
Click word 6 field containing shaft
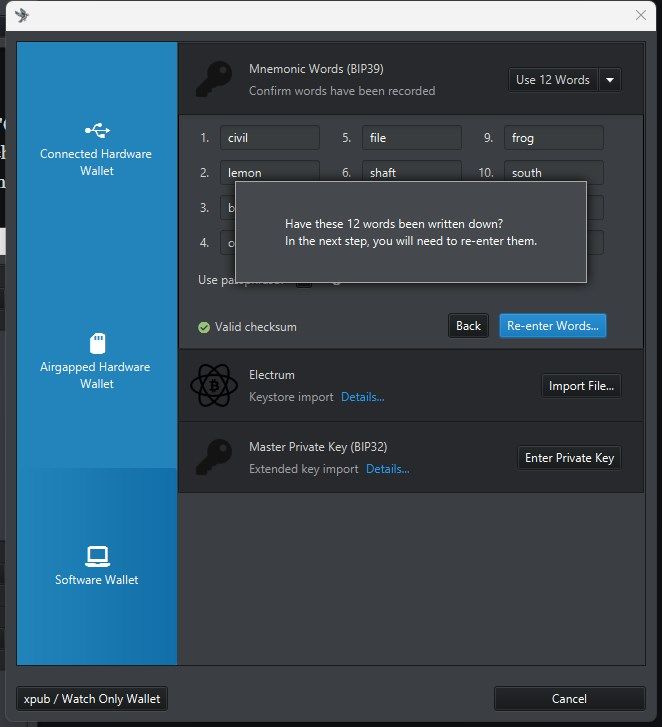coord(412,172)
